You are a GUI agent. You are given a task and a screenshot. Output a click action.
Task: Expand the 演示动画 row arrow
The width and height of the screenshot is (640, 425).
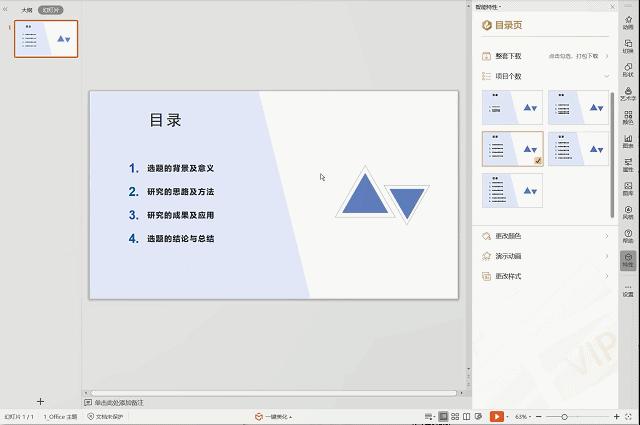pos(607,256)
